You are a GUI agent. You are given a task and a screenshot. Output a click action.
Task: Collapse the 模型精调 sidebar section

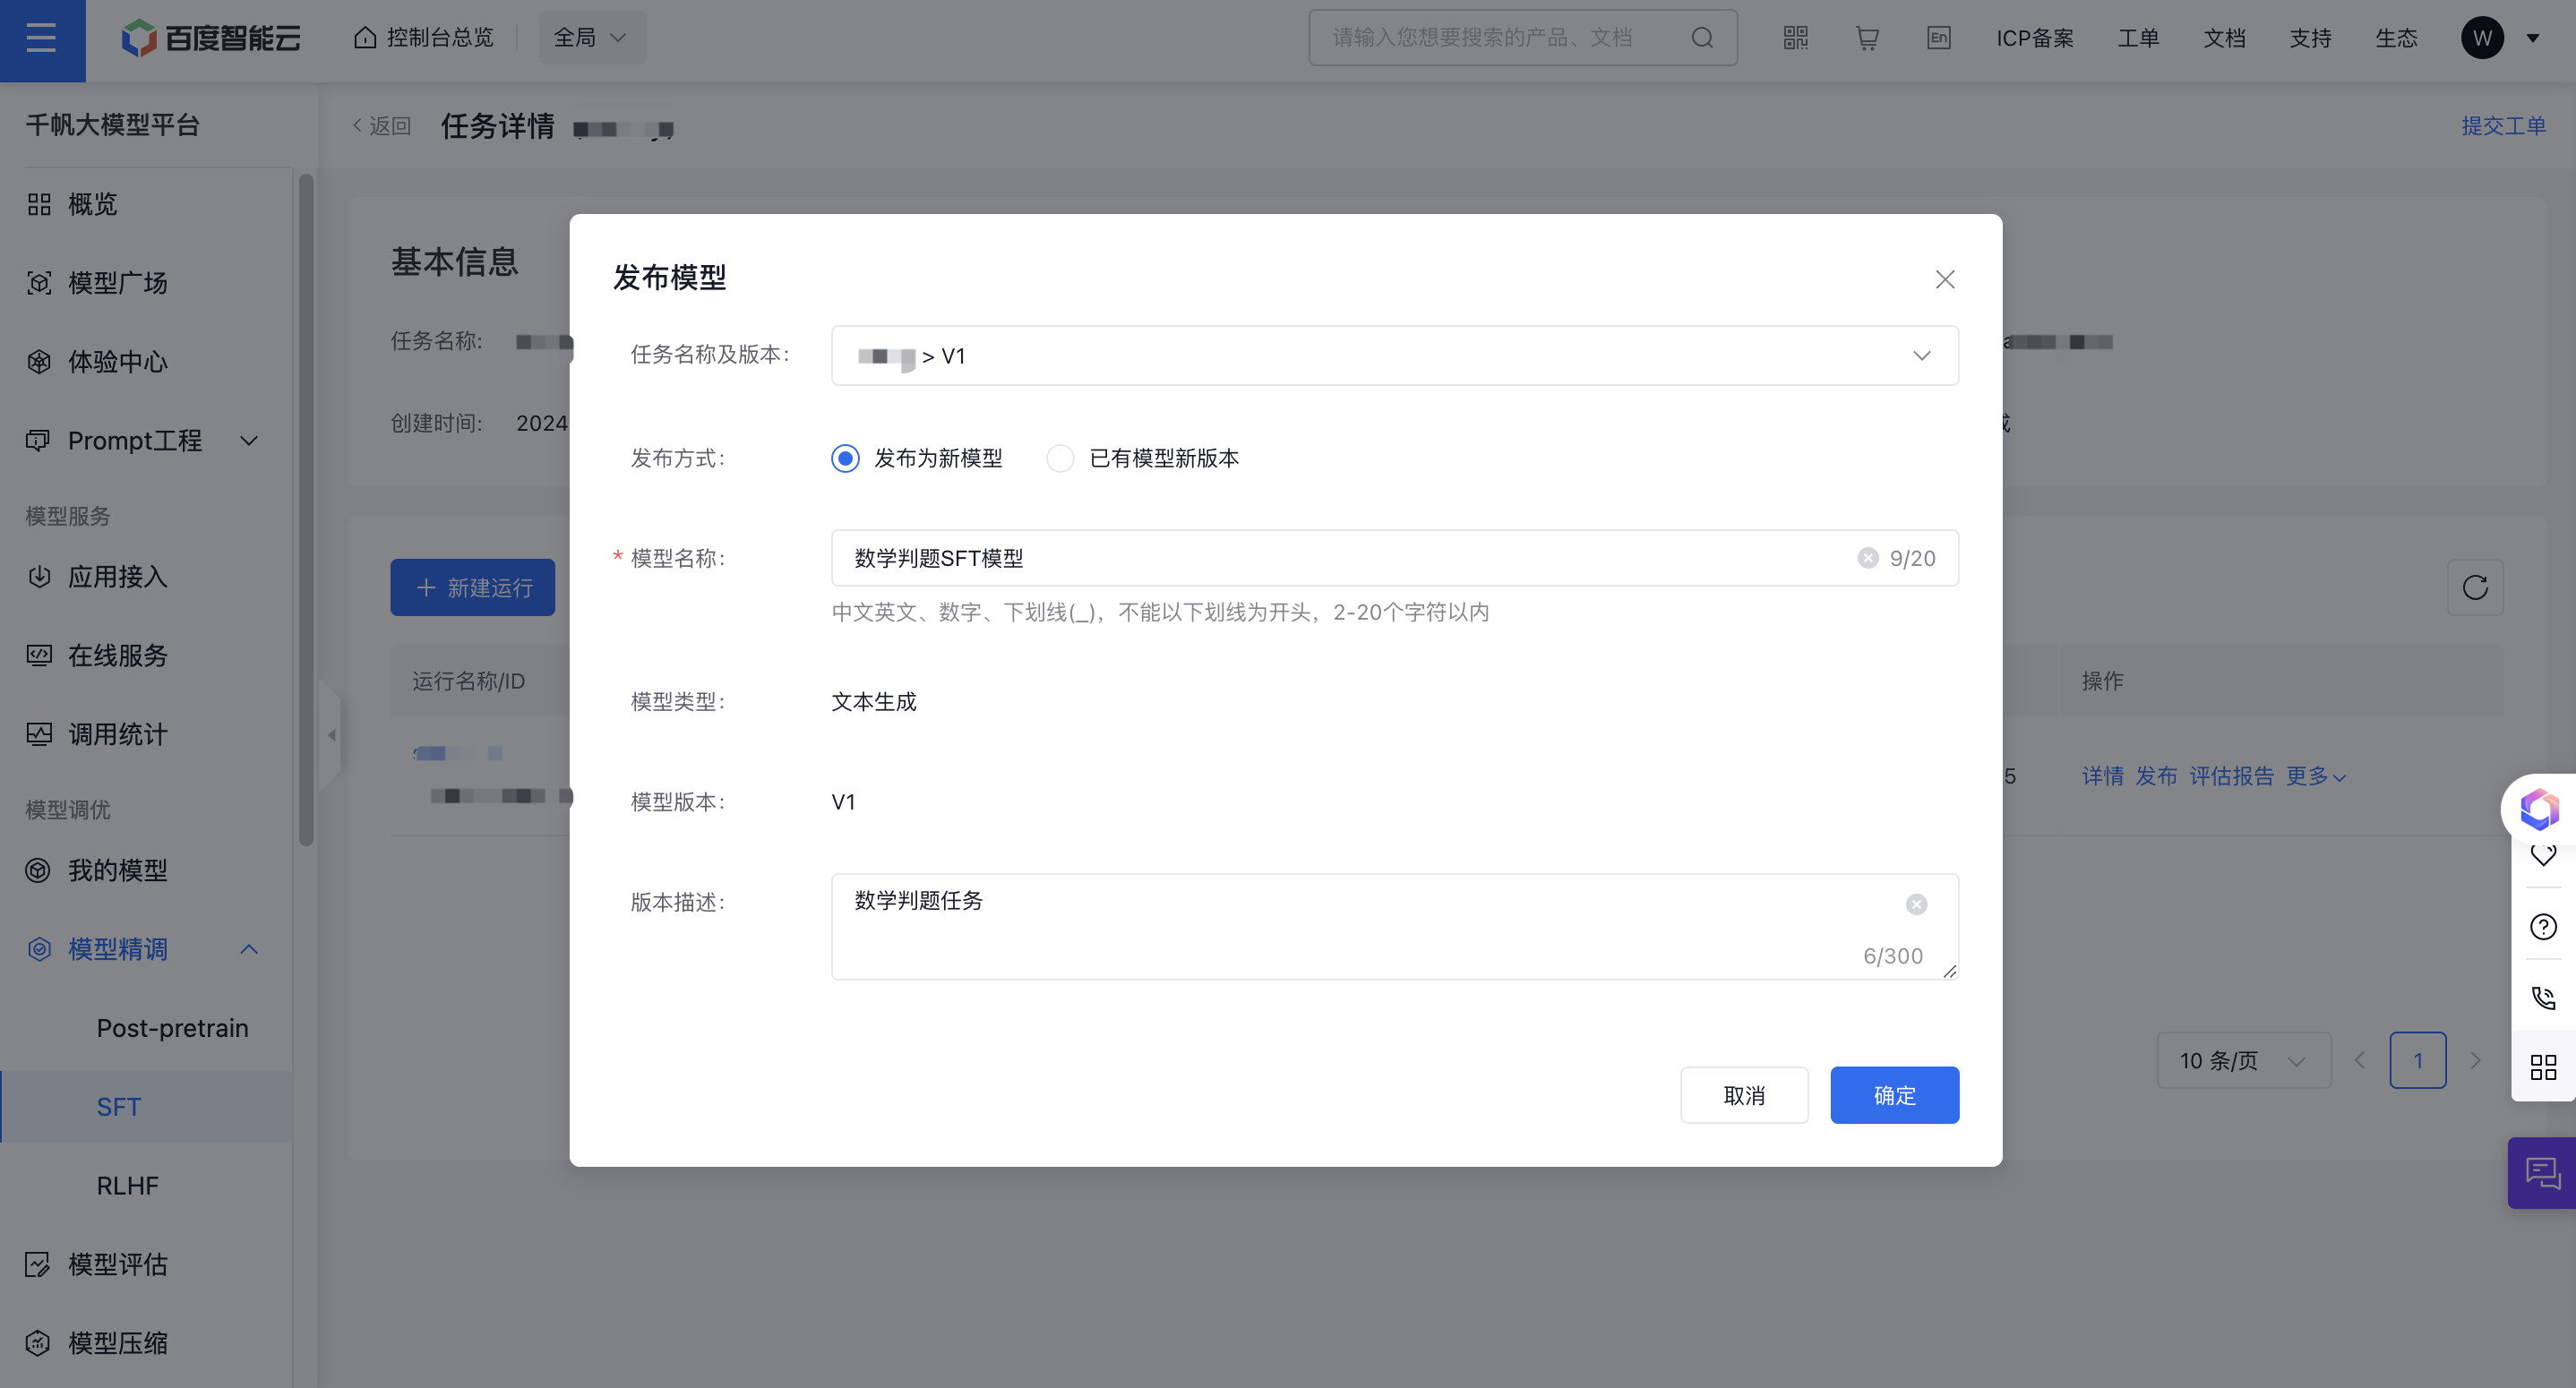pos(146,949)
